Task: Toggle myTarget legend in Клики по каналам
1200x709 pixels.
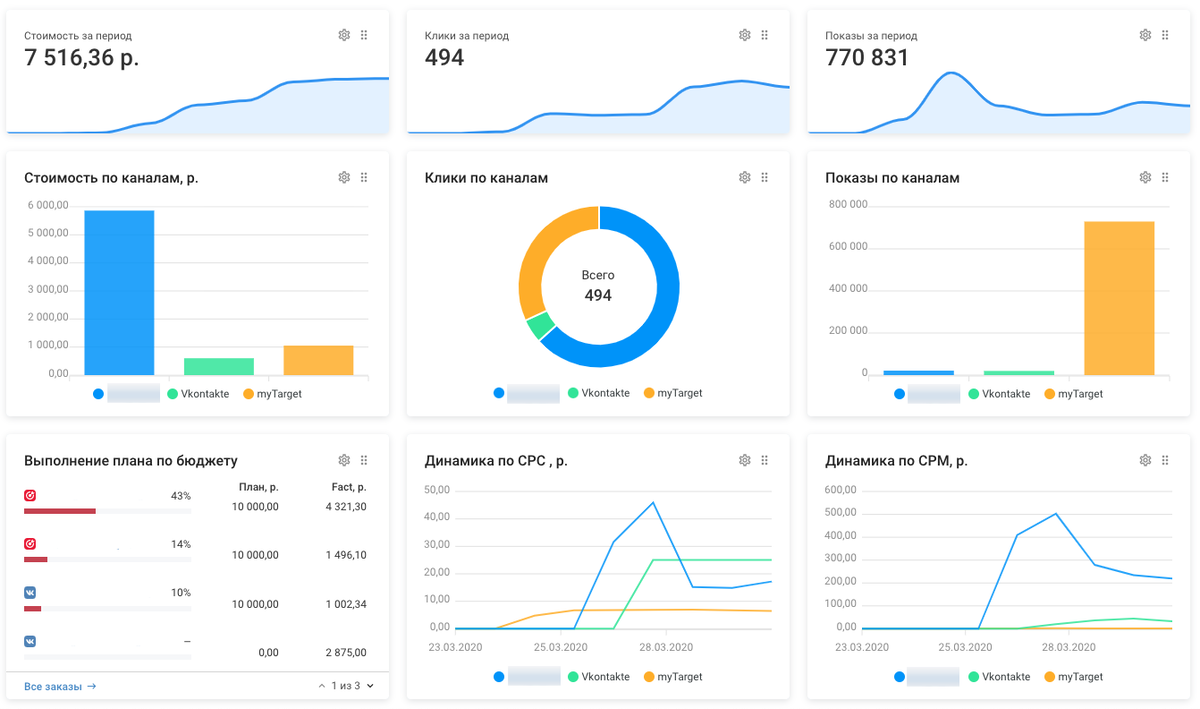Action: coord(673,393)
